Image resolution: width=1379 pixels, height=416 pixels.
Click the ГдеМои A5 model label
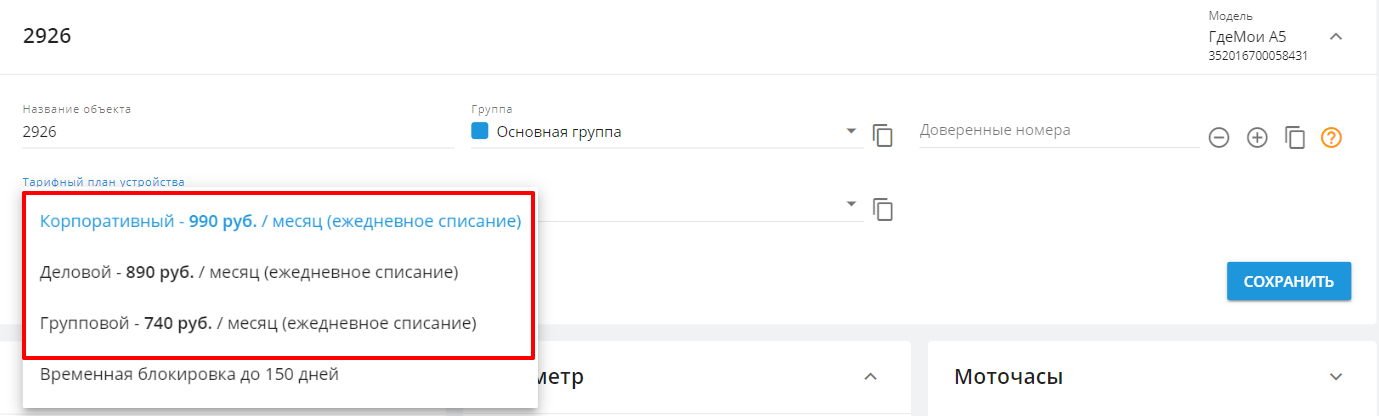(1246, 37)
